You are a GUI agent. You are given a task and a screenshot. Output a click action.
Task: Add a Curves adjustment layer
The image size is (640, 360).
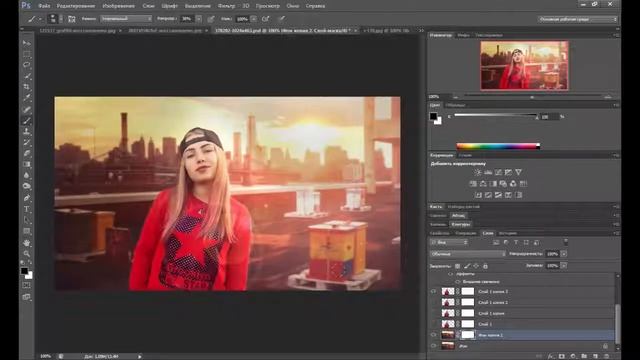pos(498,173)
